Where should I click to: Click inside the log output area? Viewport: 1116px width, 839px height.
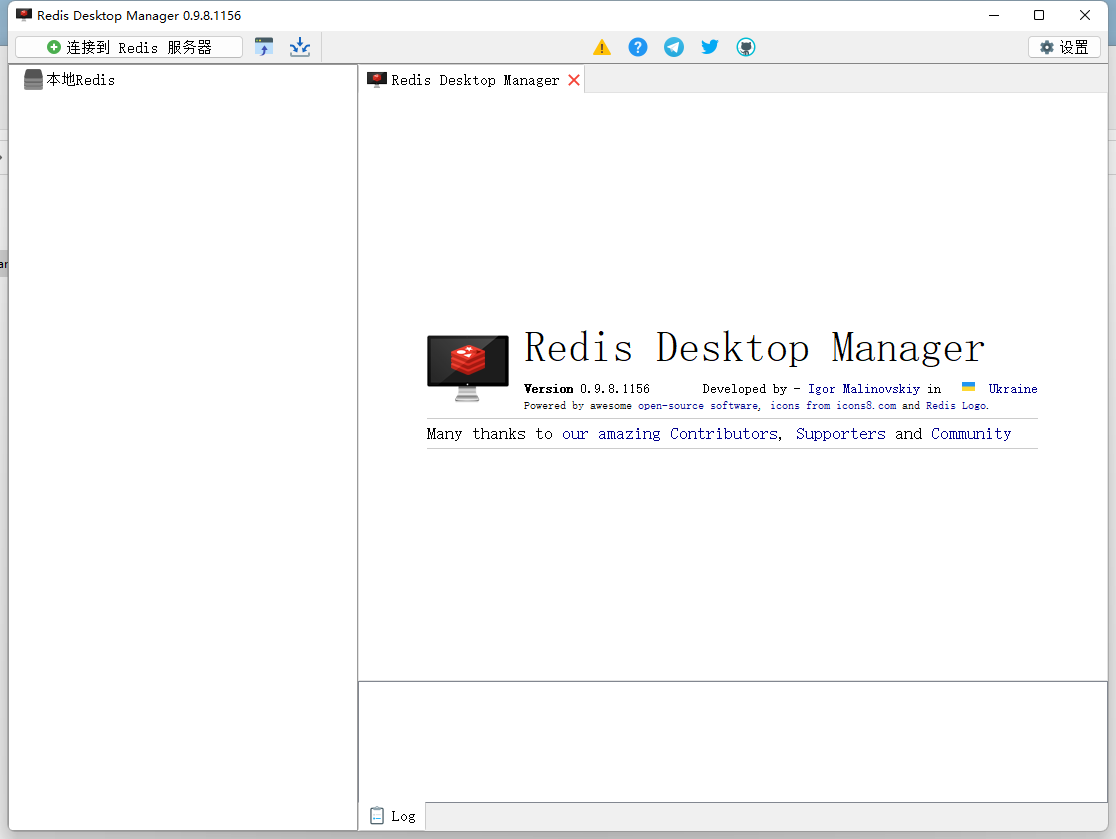(732, 742)
